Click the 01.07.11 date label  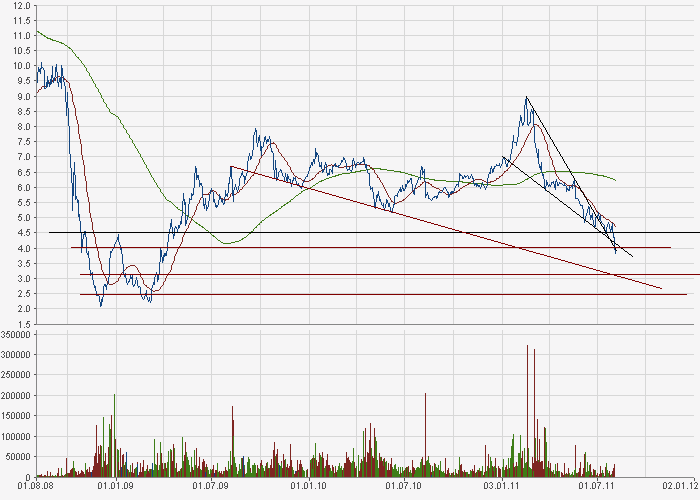(596, 485)
